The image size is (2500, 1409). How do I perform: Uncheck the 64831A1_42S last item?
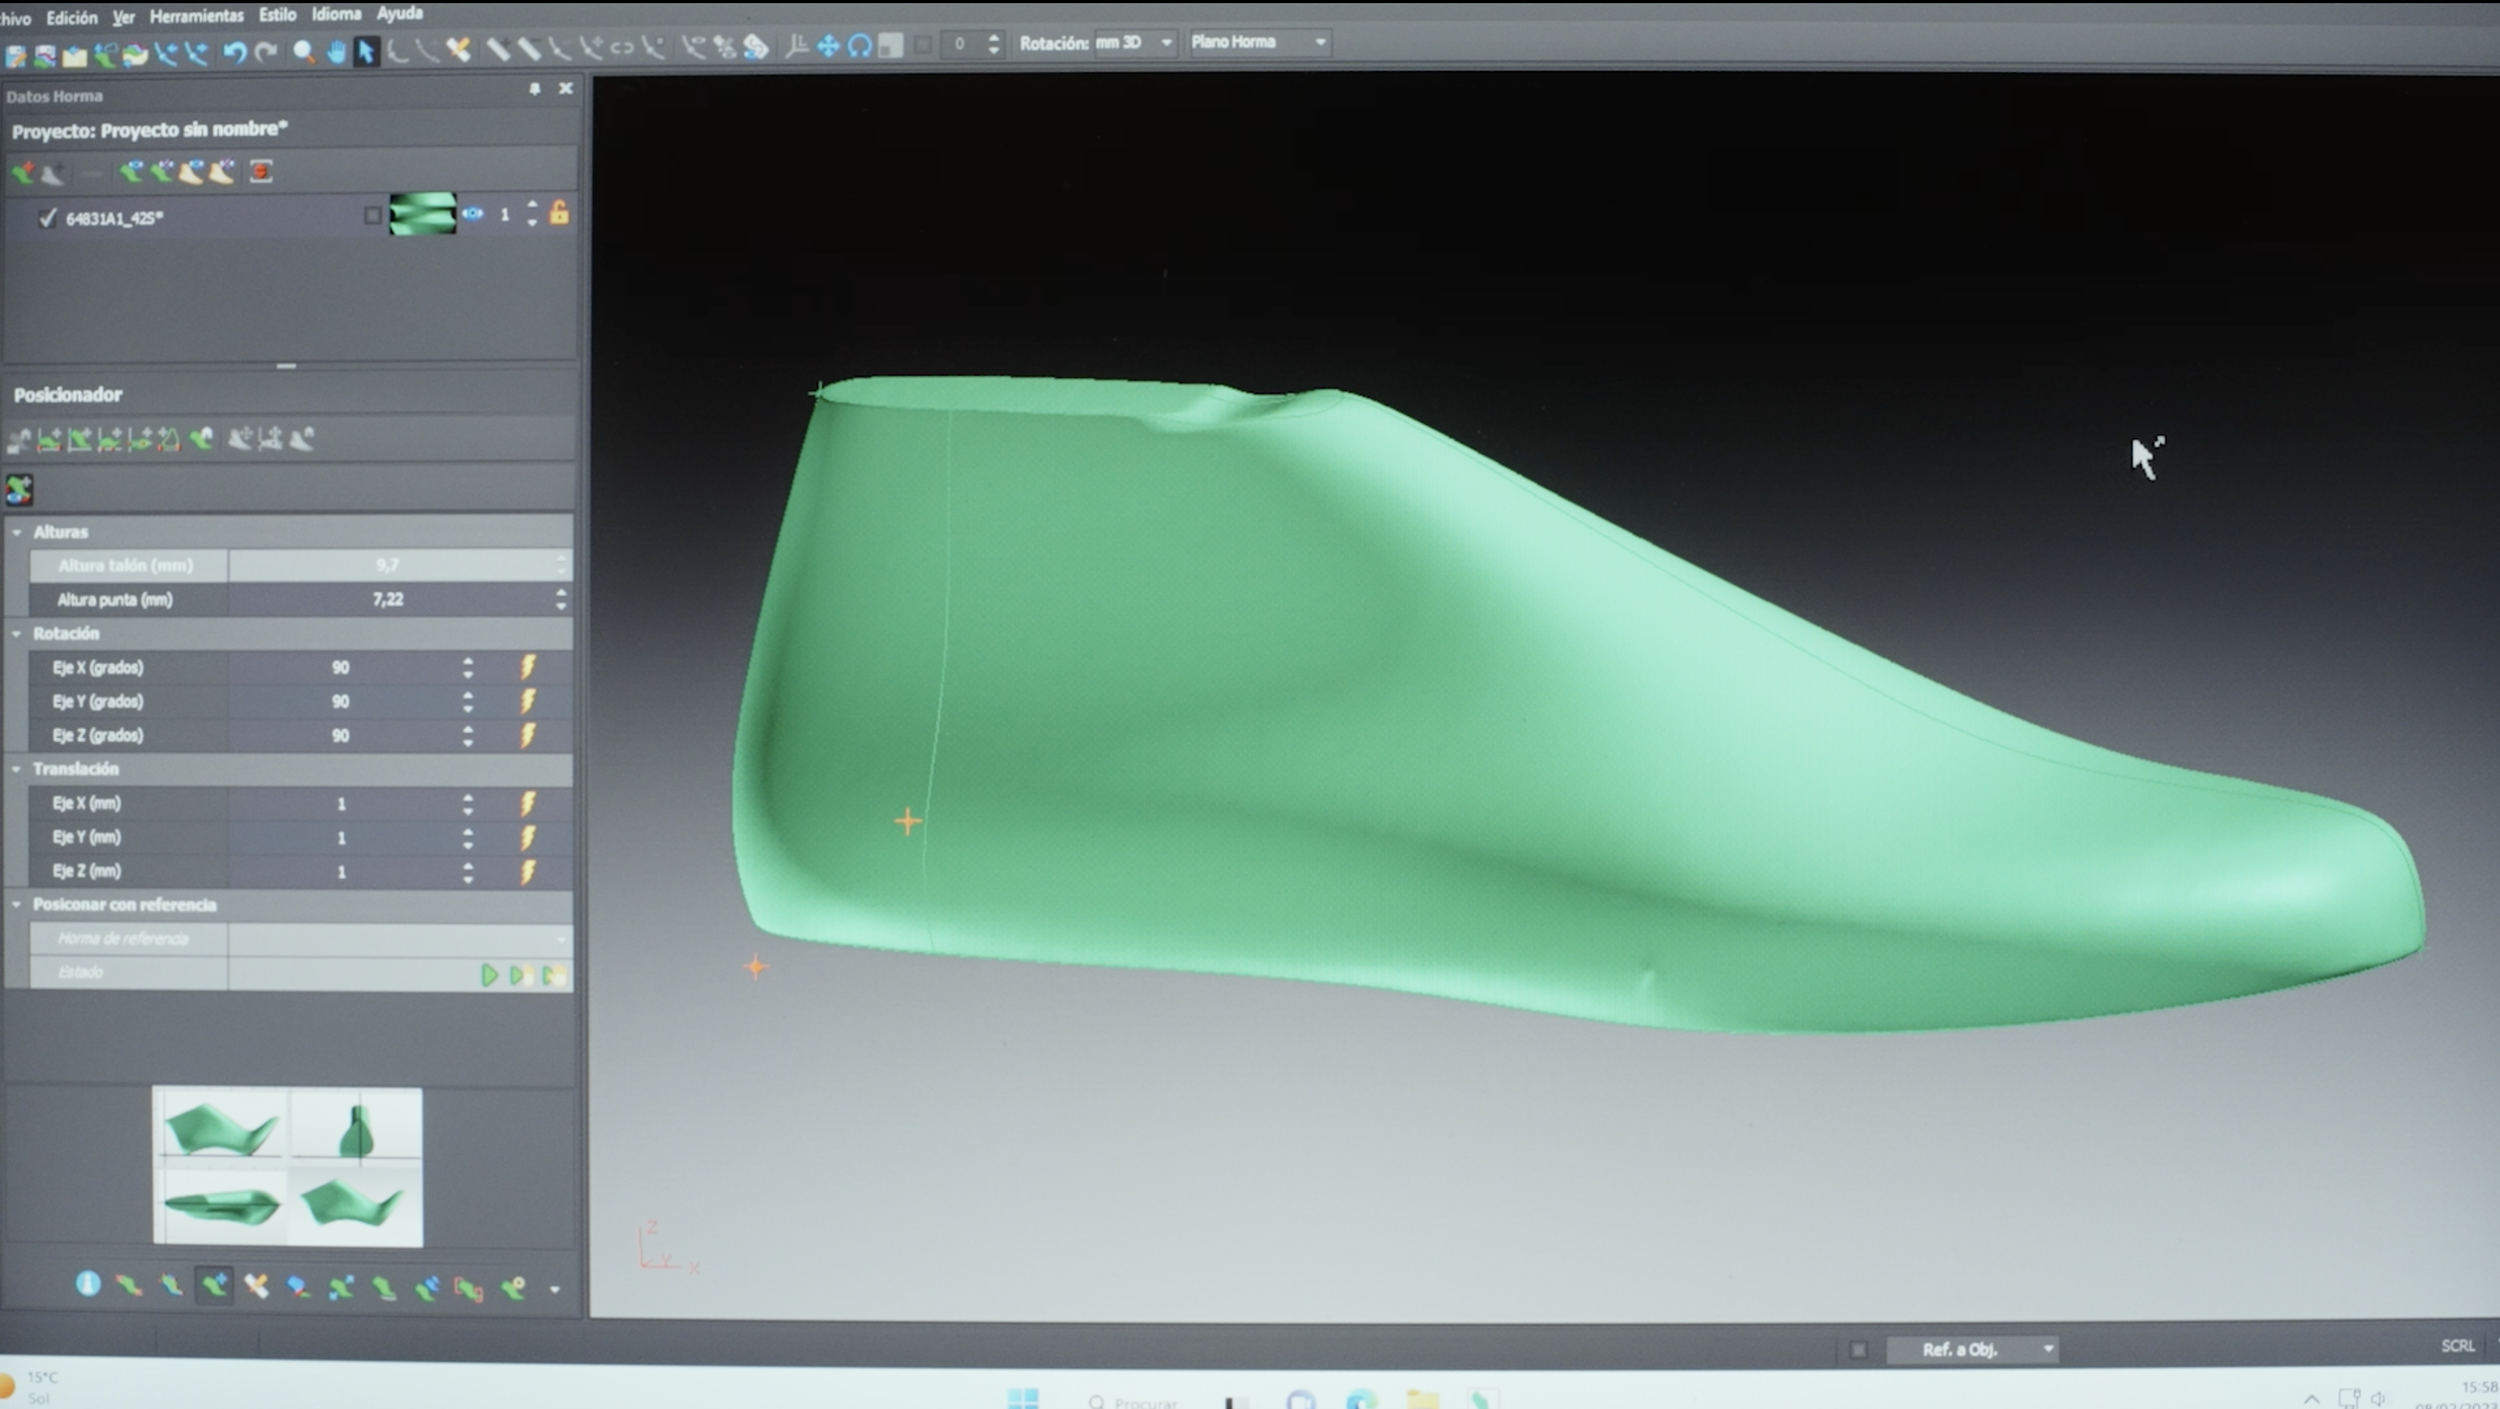[47, 217]
